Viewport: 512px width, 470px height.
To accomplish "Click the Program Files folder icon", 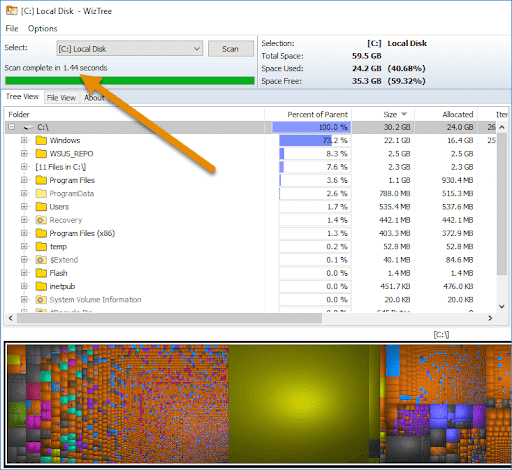I will pos(41,180).
